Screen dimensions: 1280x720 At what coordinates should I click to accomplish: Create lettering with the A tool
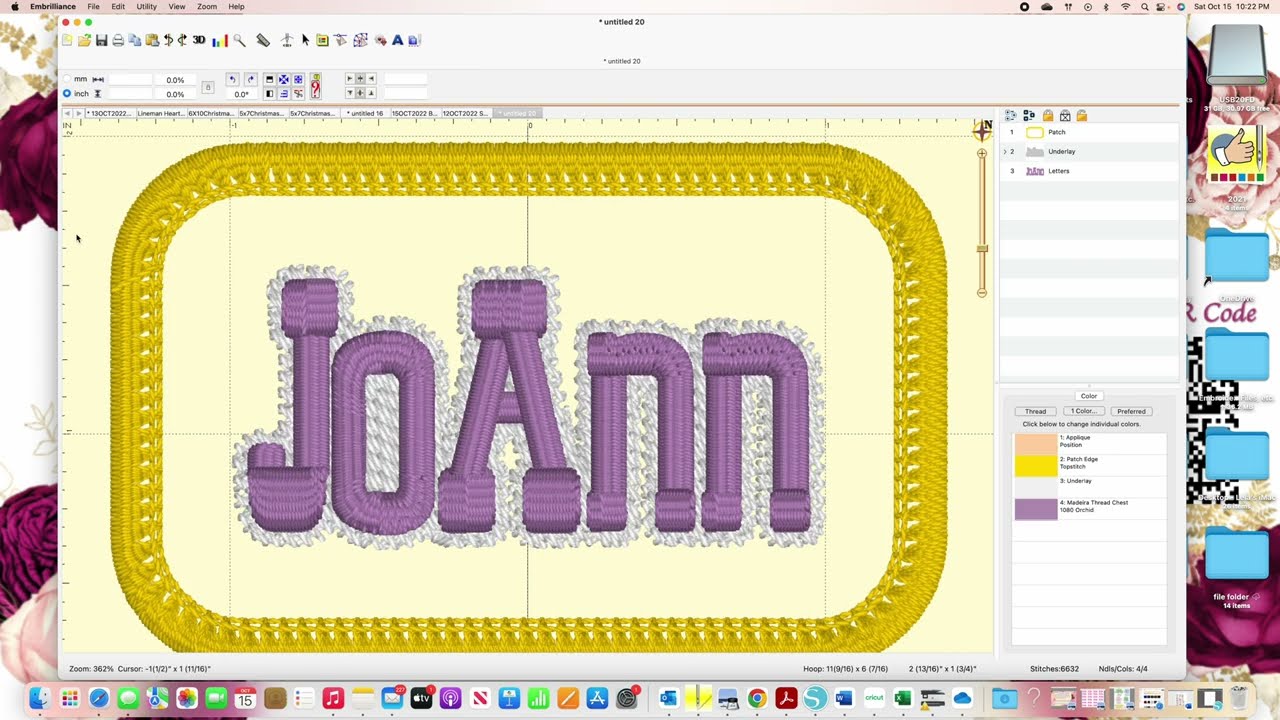pyautogui.click(x=397, y=40)
